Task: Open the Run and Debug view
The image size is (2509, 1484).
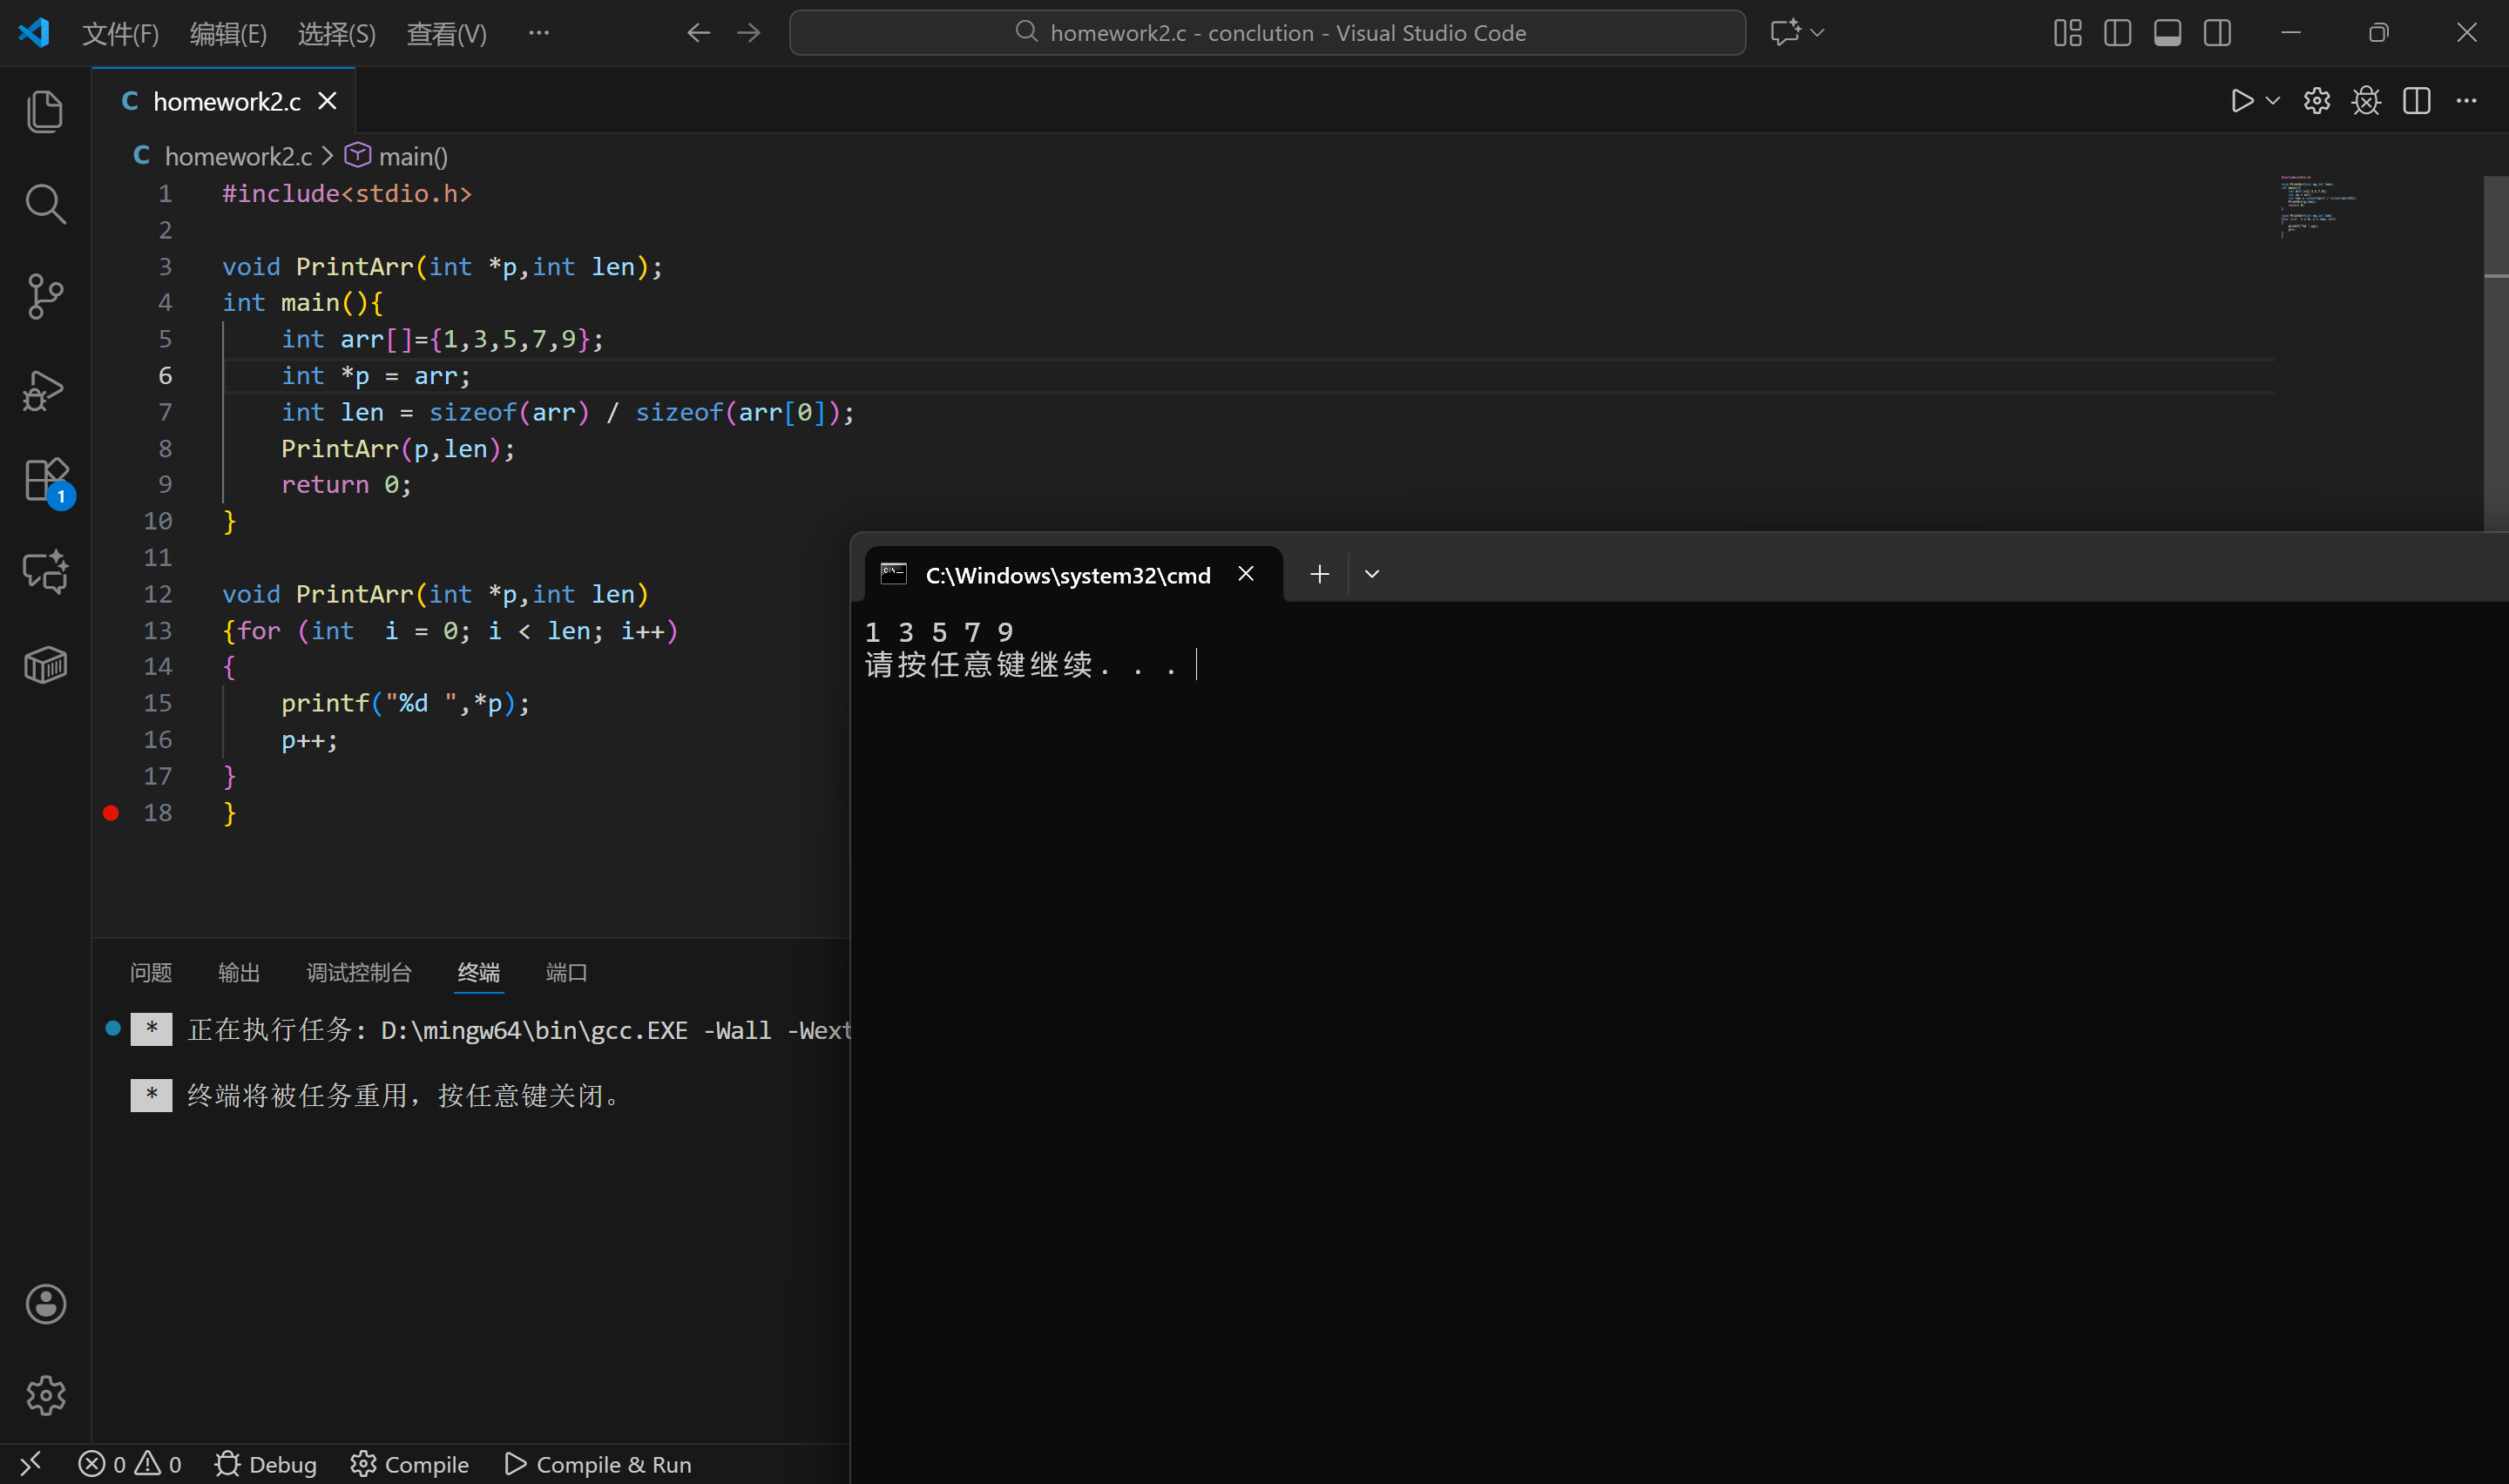Action: pyautogui.click(x=45, y=389)
